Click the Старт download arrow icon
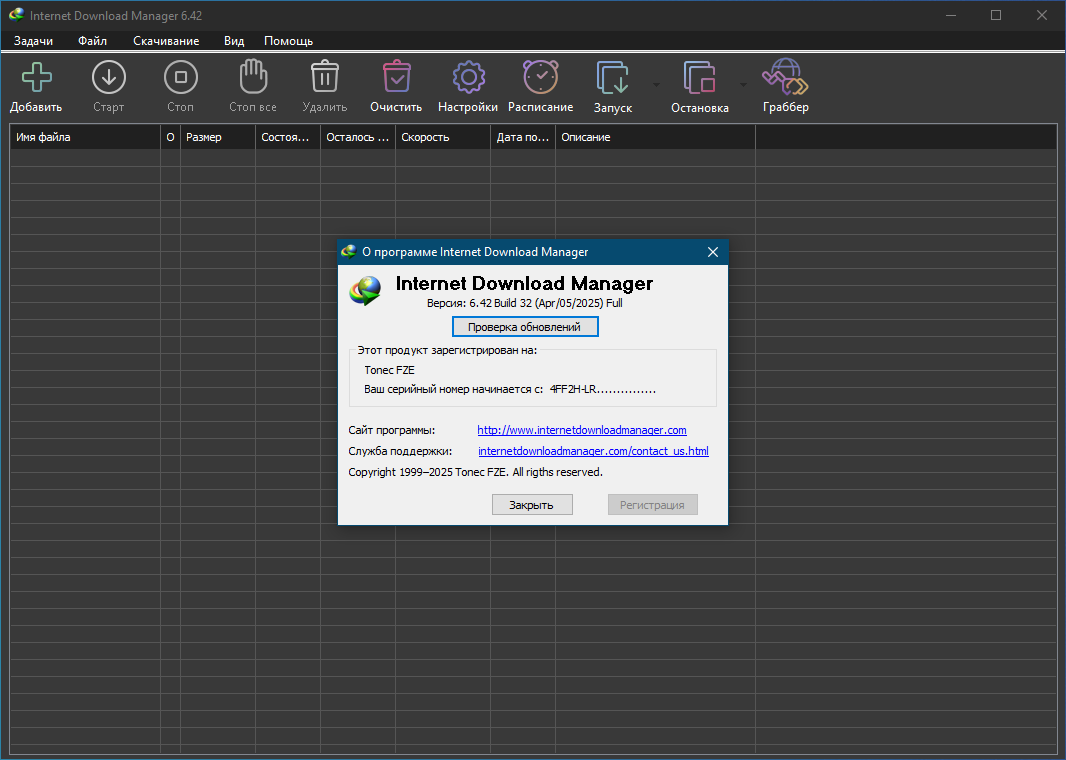 tap(109, 77)
